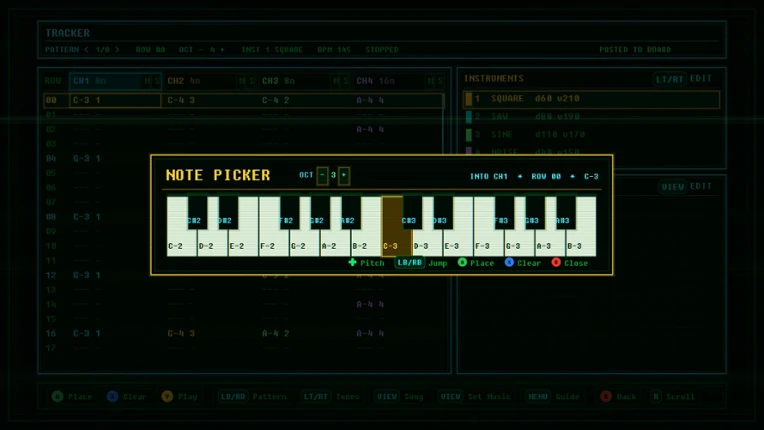Select instrument 3 SINE row
This screenshot has width=764, height=430.
click(x=591, y=134)
